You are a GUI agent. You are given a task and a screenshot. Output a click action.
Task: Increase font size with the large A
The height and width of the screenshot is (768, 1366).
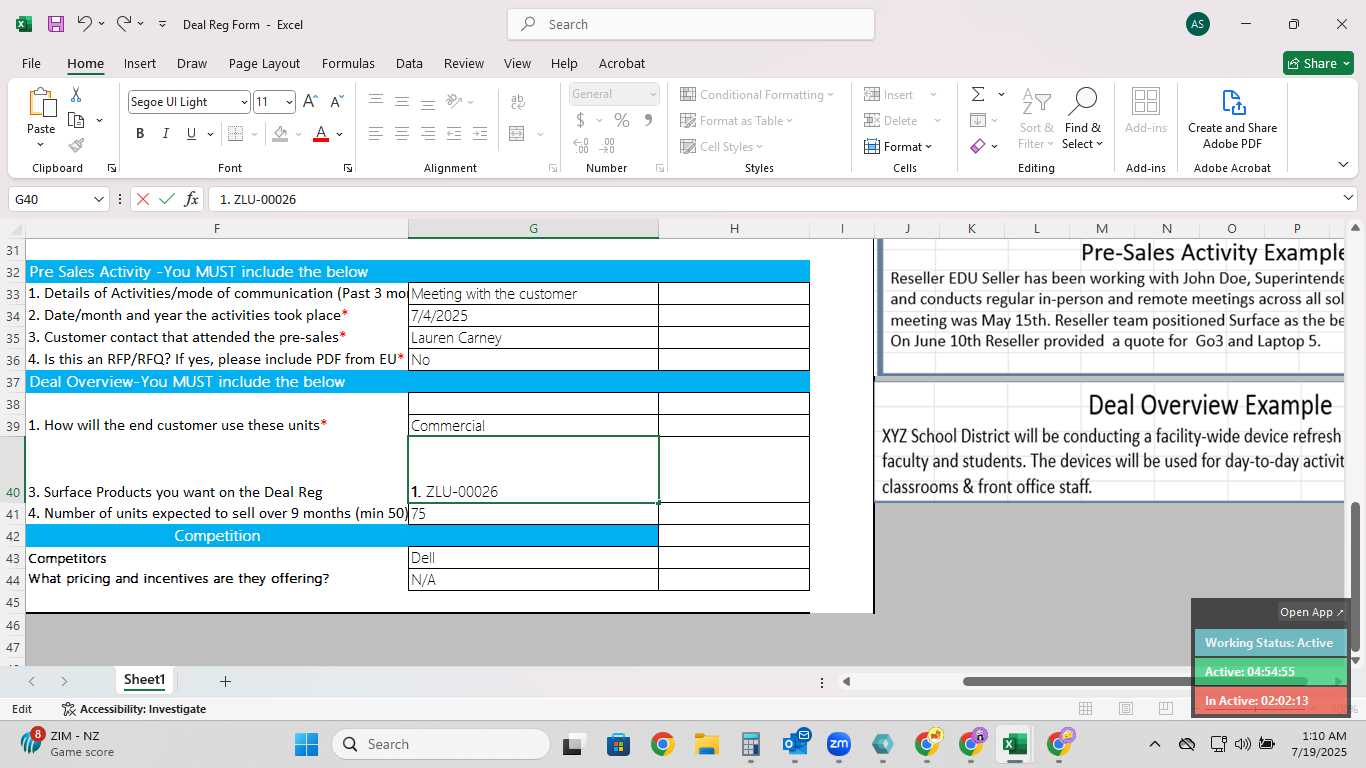point(310,102)
